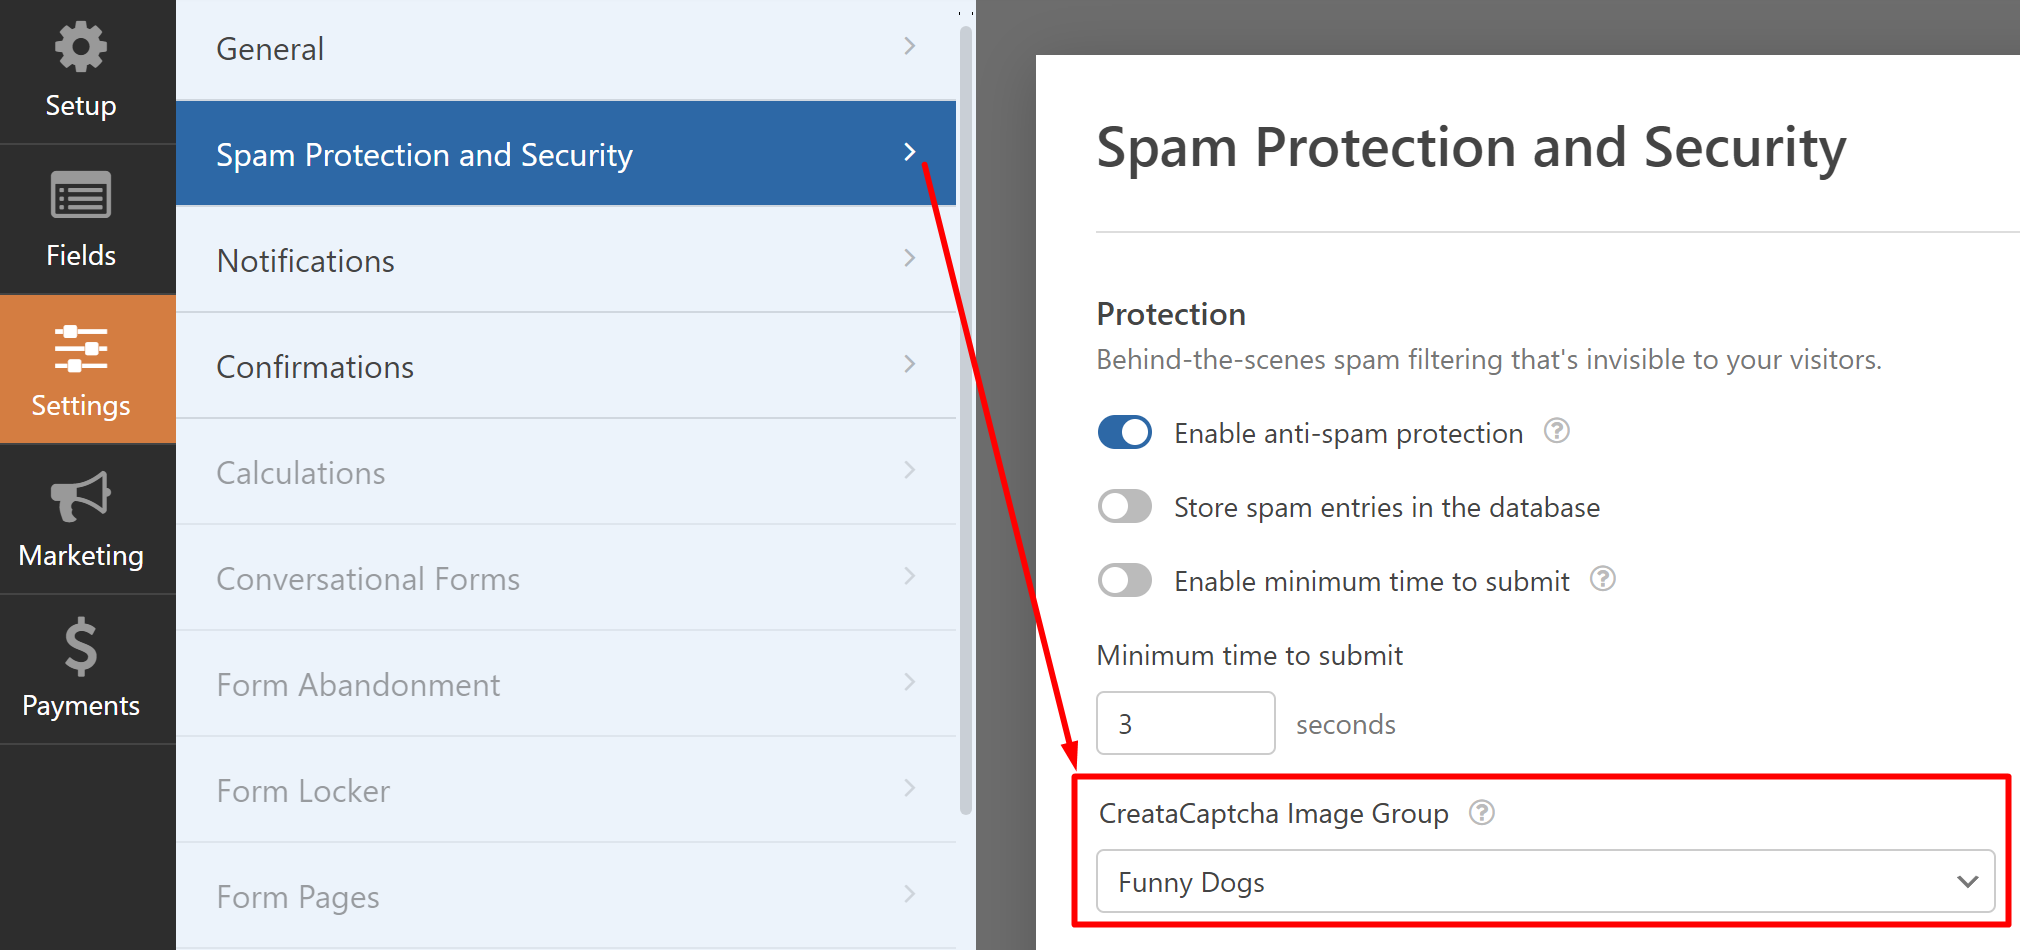The height and width of the screenshot is (950, 2020).
Task: Open Form Locker settings section
Action: 566,790
